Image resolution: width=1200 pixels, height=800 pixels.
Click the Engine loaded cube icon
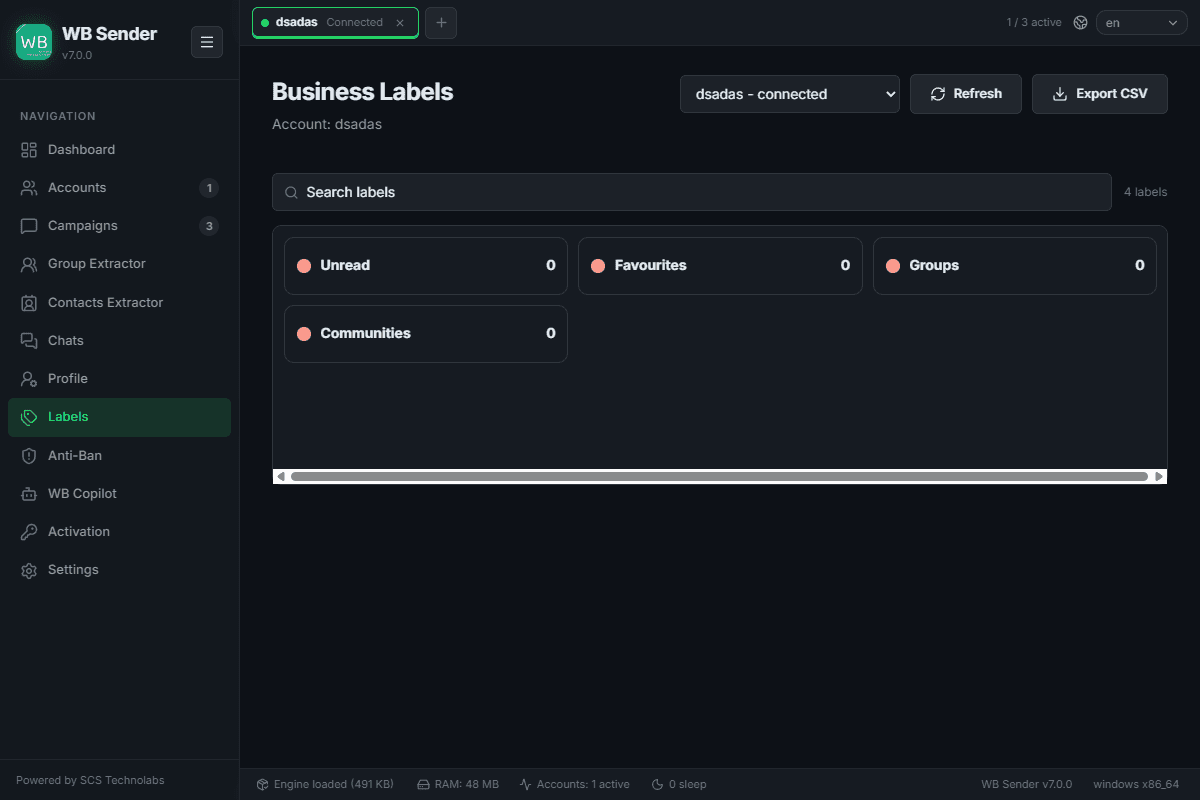(262, 784)
